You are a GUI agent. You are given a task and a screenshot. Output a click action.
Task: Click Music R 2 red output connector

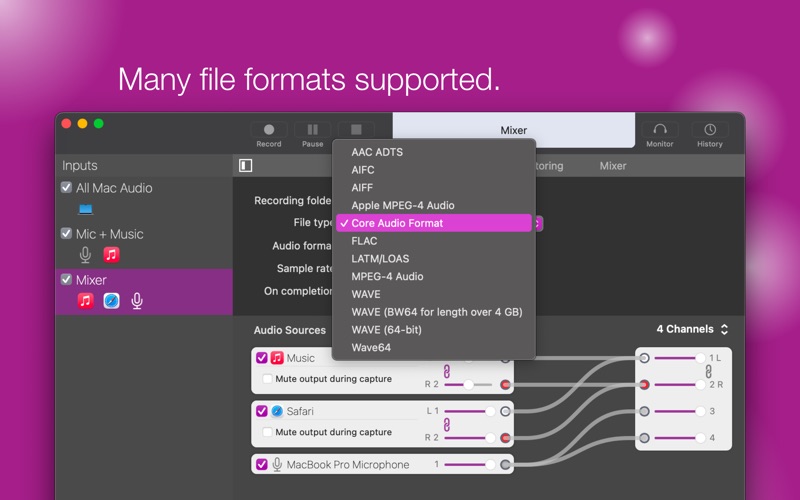pos(505,385)
